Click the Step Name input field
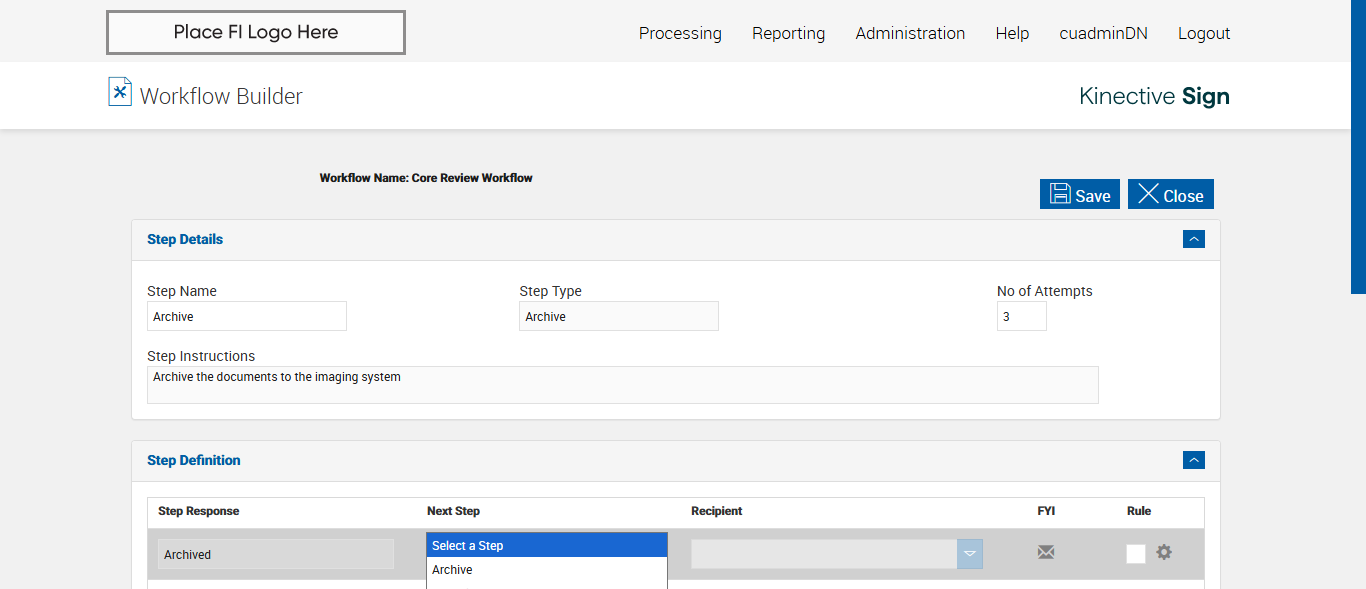 pyautogui.click(x=247, y=316)
